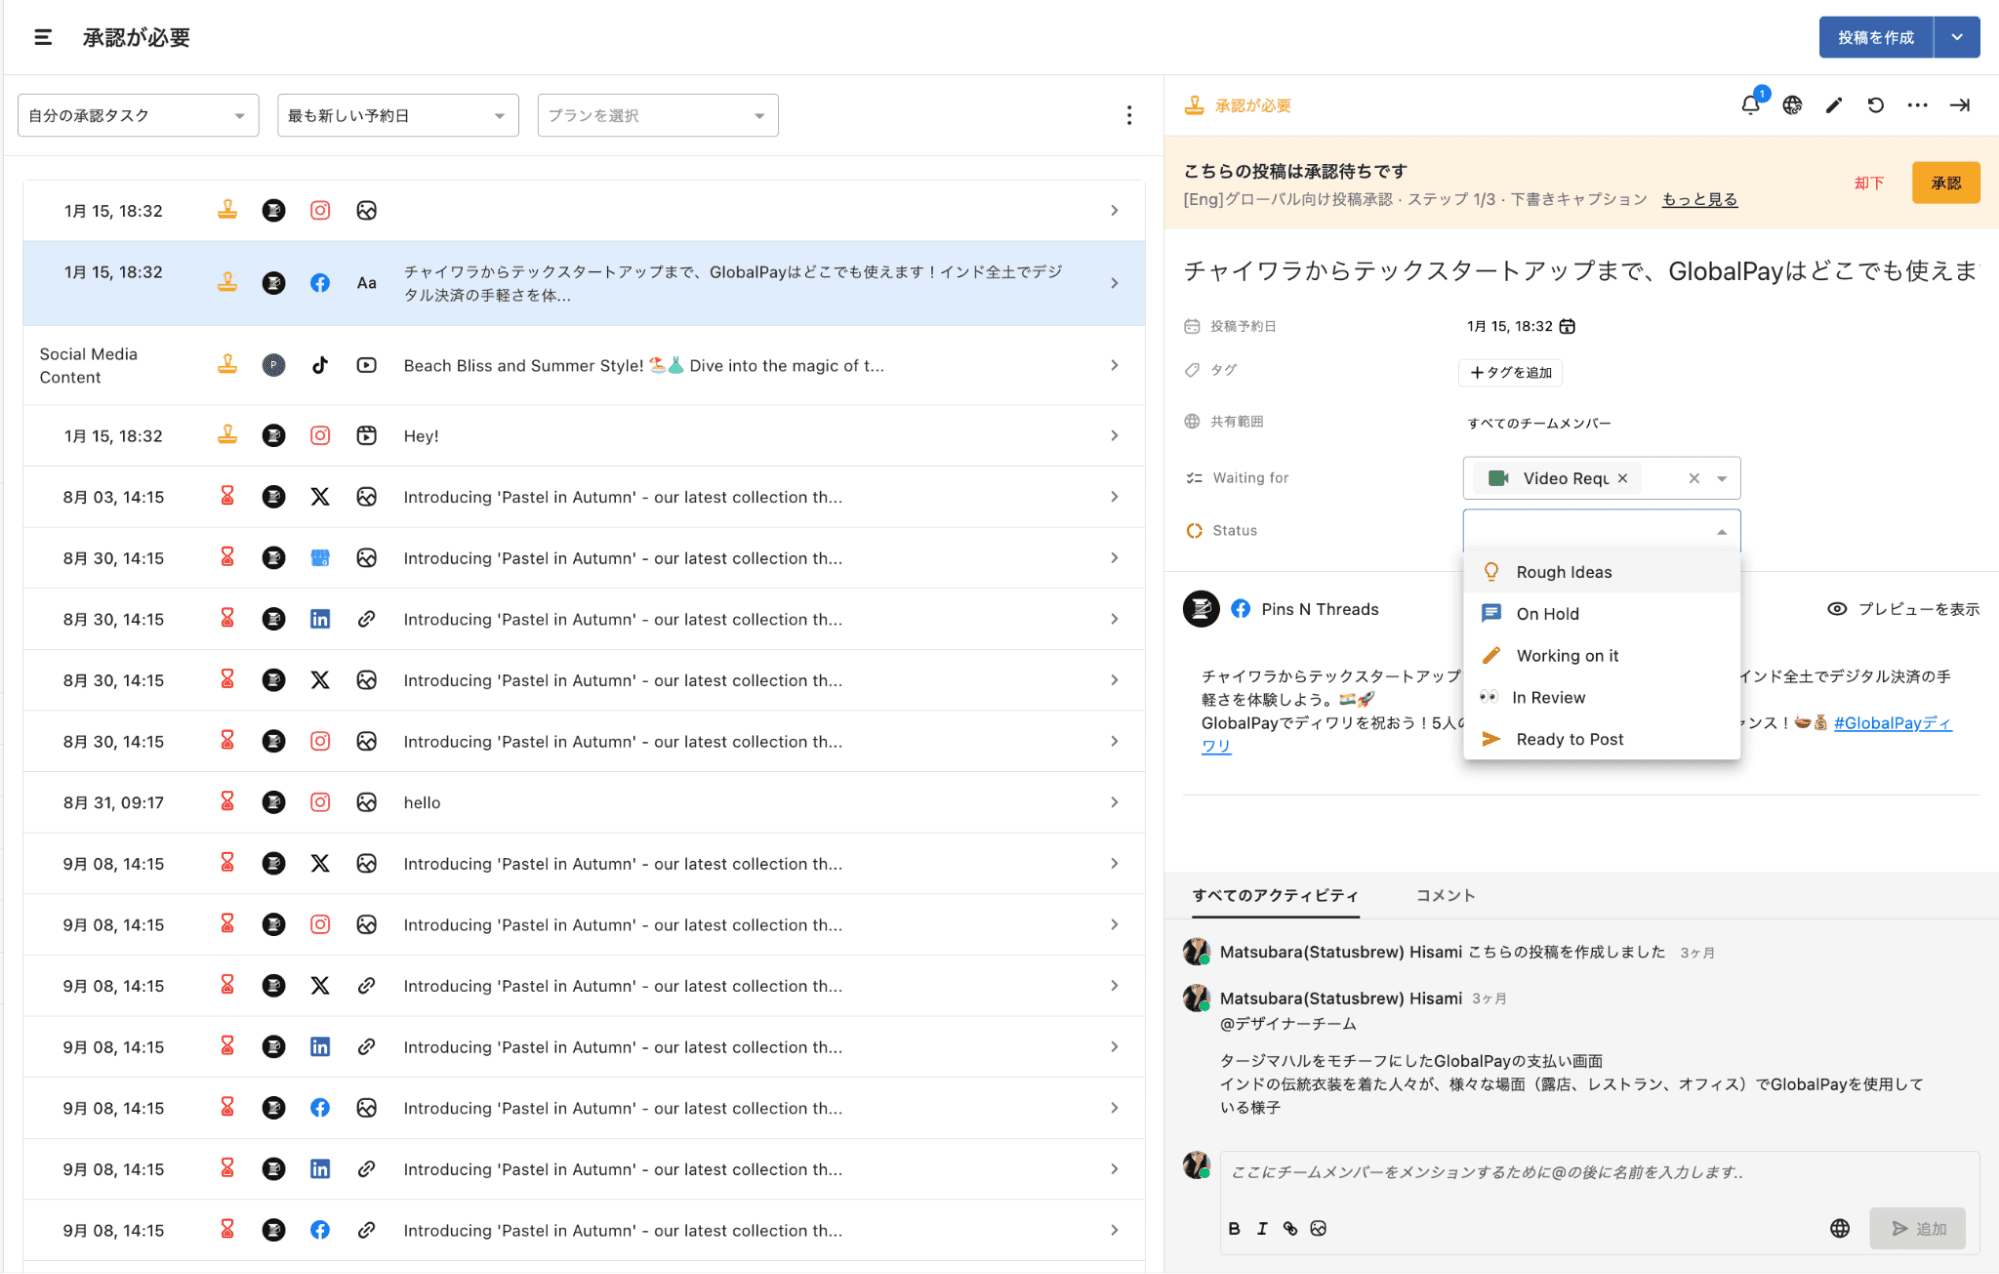Click the Instagram icon in the hello row
This screenshot has height=1274, width=1999.
point(320,802)
